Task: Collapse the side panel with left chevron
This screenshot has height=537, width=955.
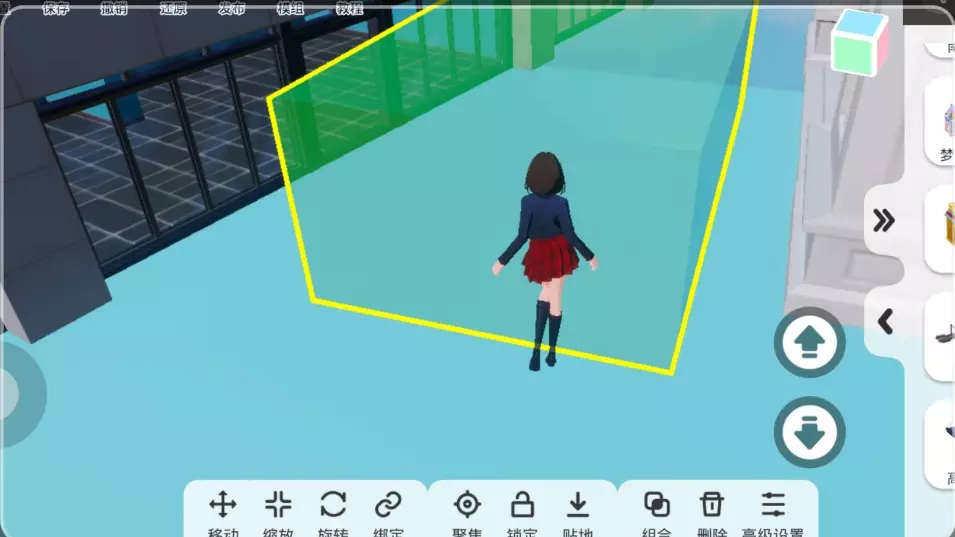Action: tap(884, 321)
